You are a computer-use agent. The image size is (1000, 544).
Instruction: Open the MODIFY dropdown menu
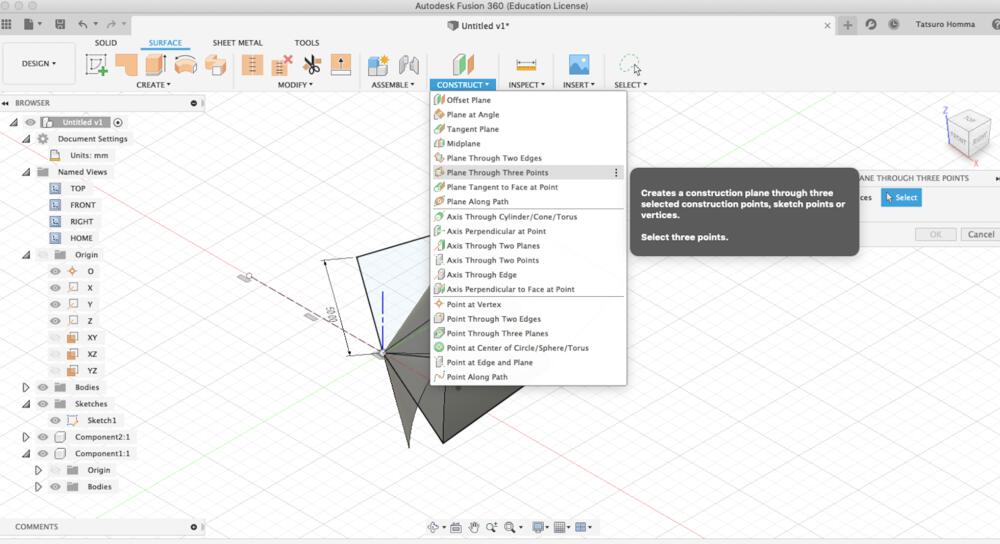(x=295, y=84)
